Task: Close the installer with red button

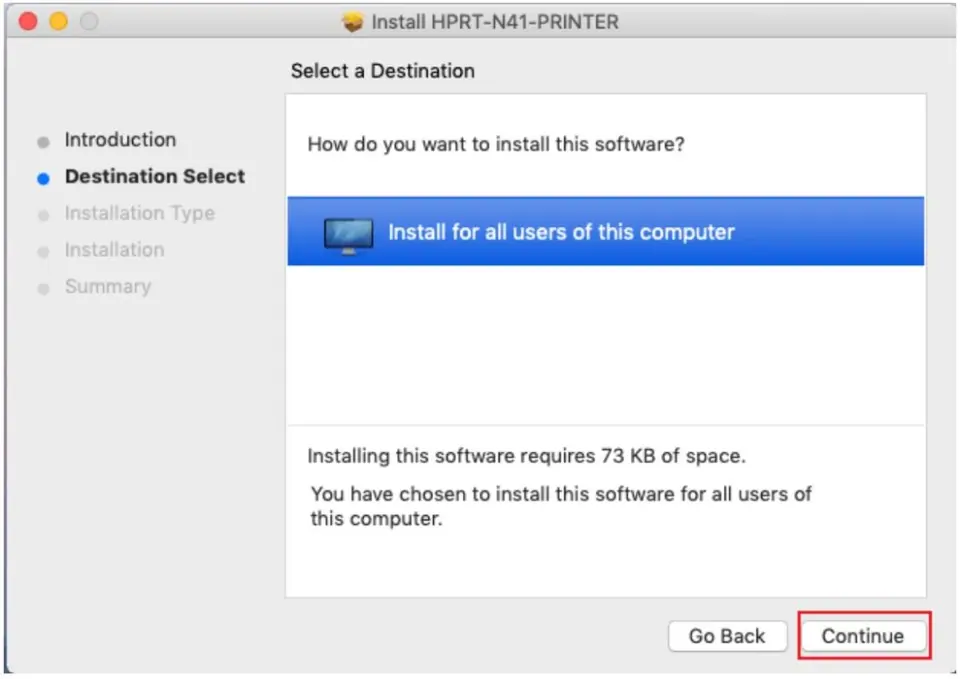Action: [28, 21]
